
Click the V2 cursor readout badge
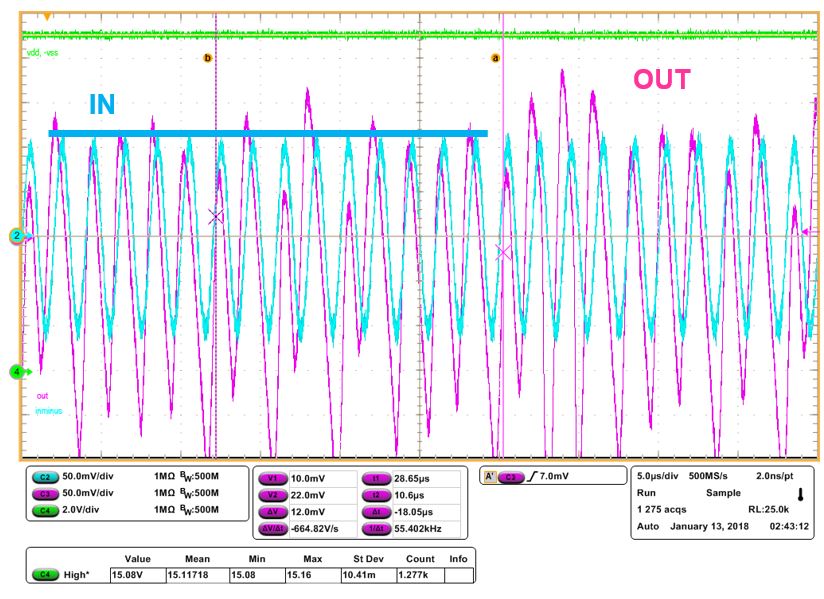tap(273, 495)
